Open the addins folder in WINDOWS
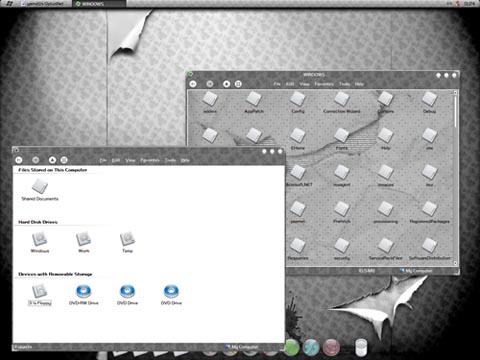This screenshot has height=360, width=480. [210, 102]
